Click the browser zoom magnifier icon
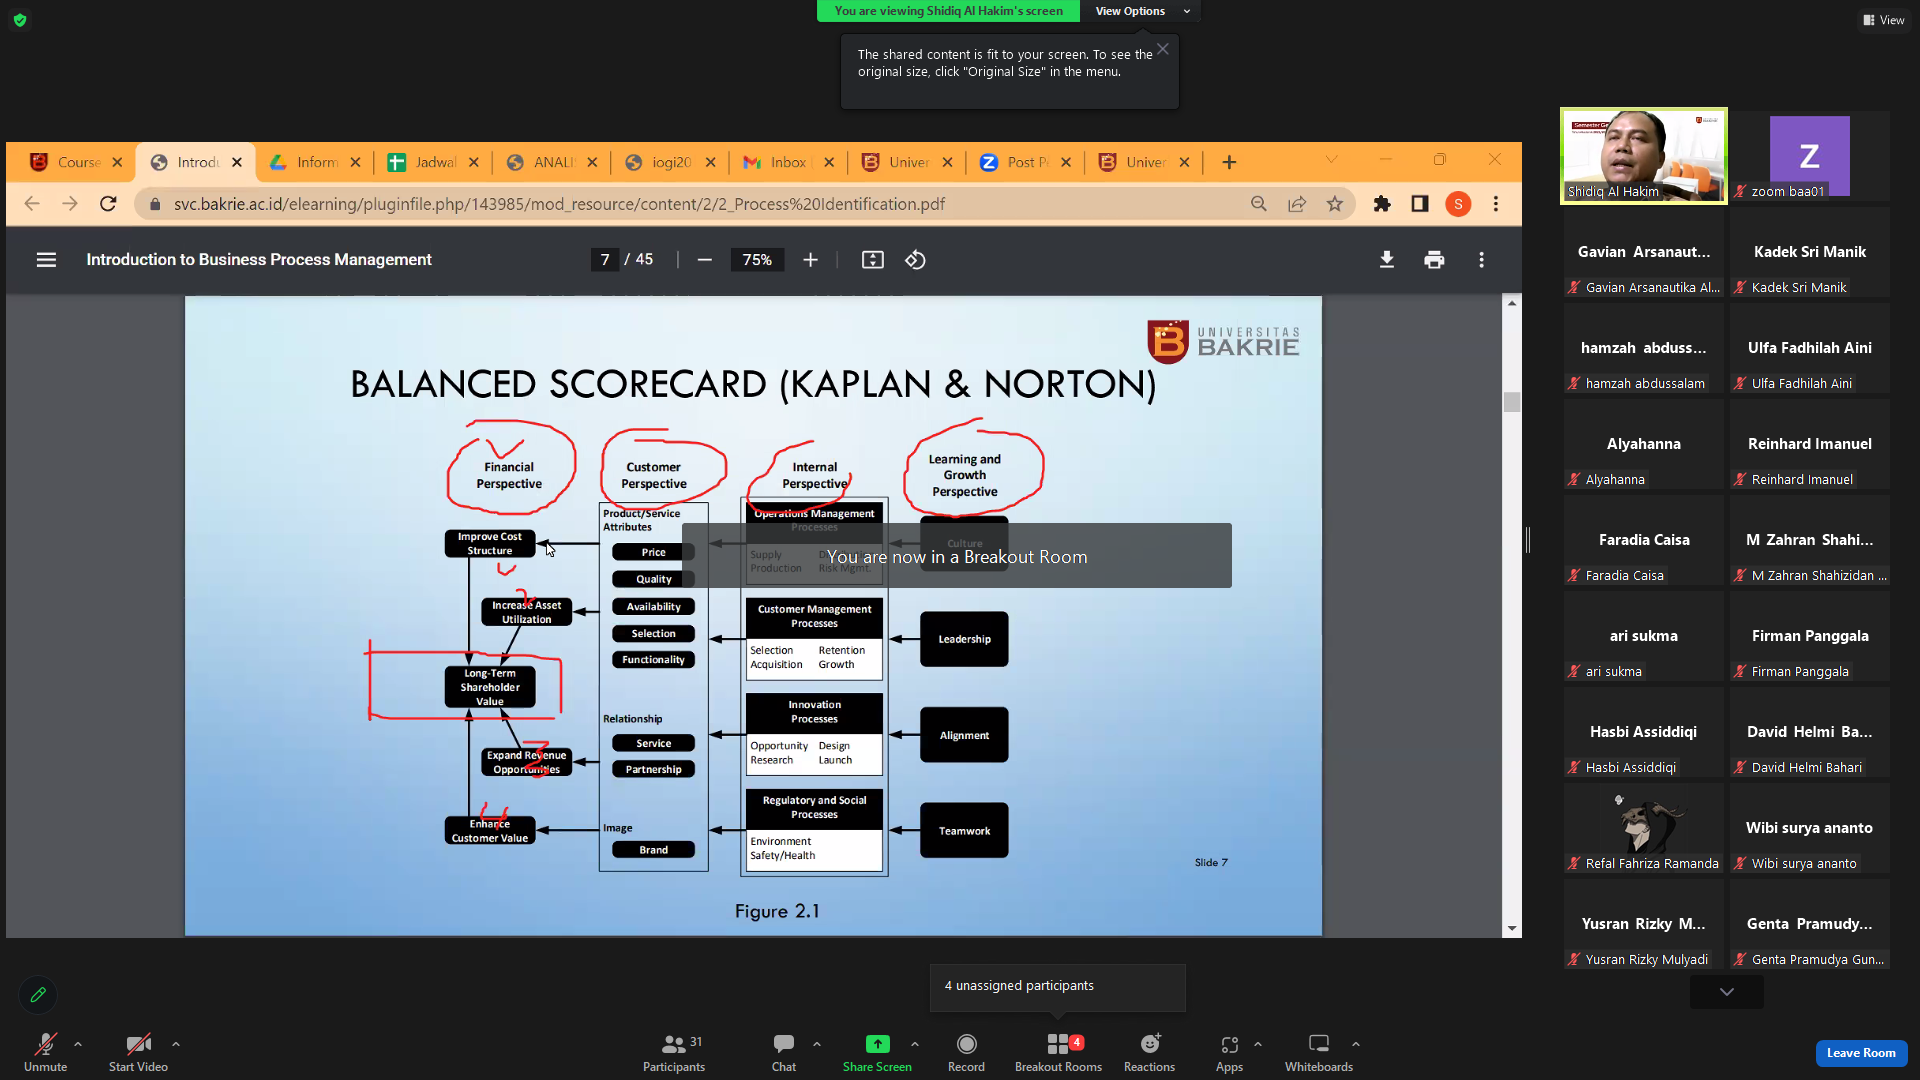 point(1259,204)
